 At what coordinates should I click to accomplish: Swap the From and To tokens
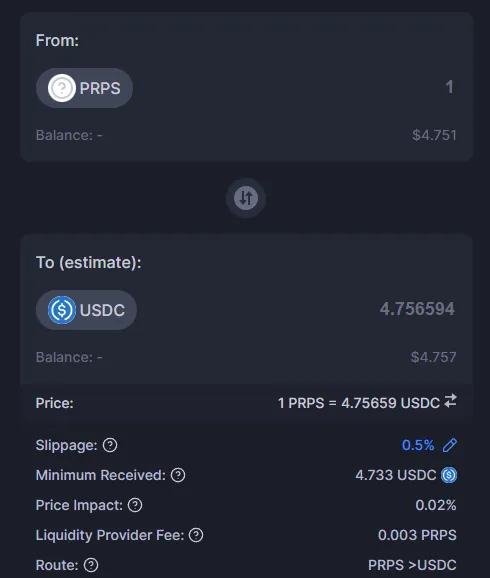(x=246, y=198)
